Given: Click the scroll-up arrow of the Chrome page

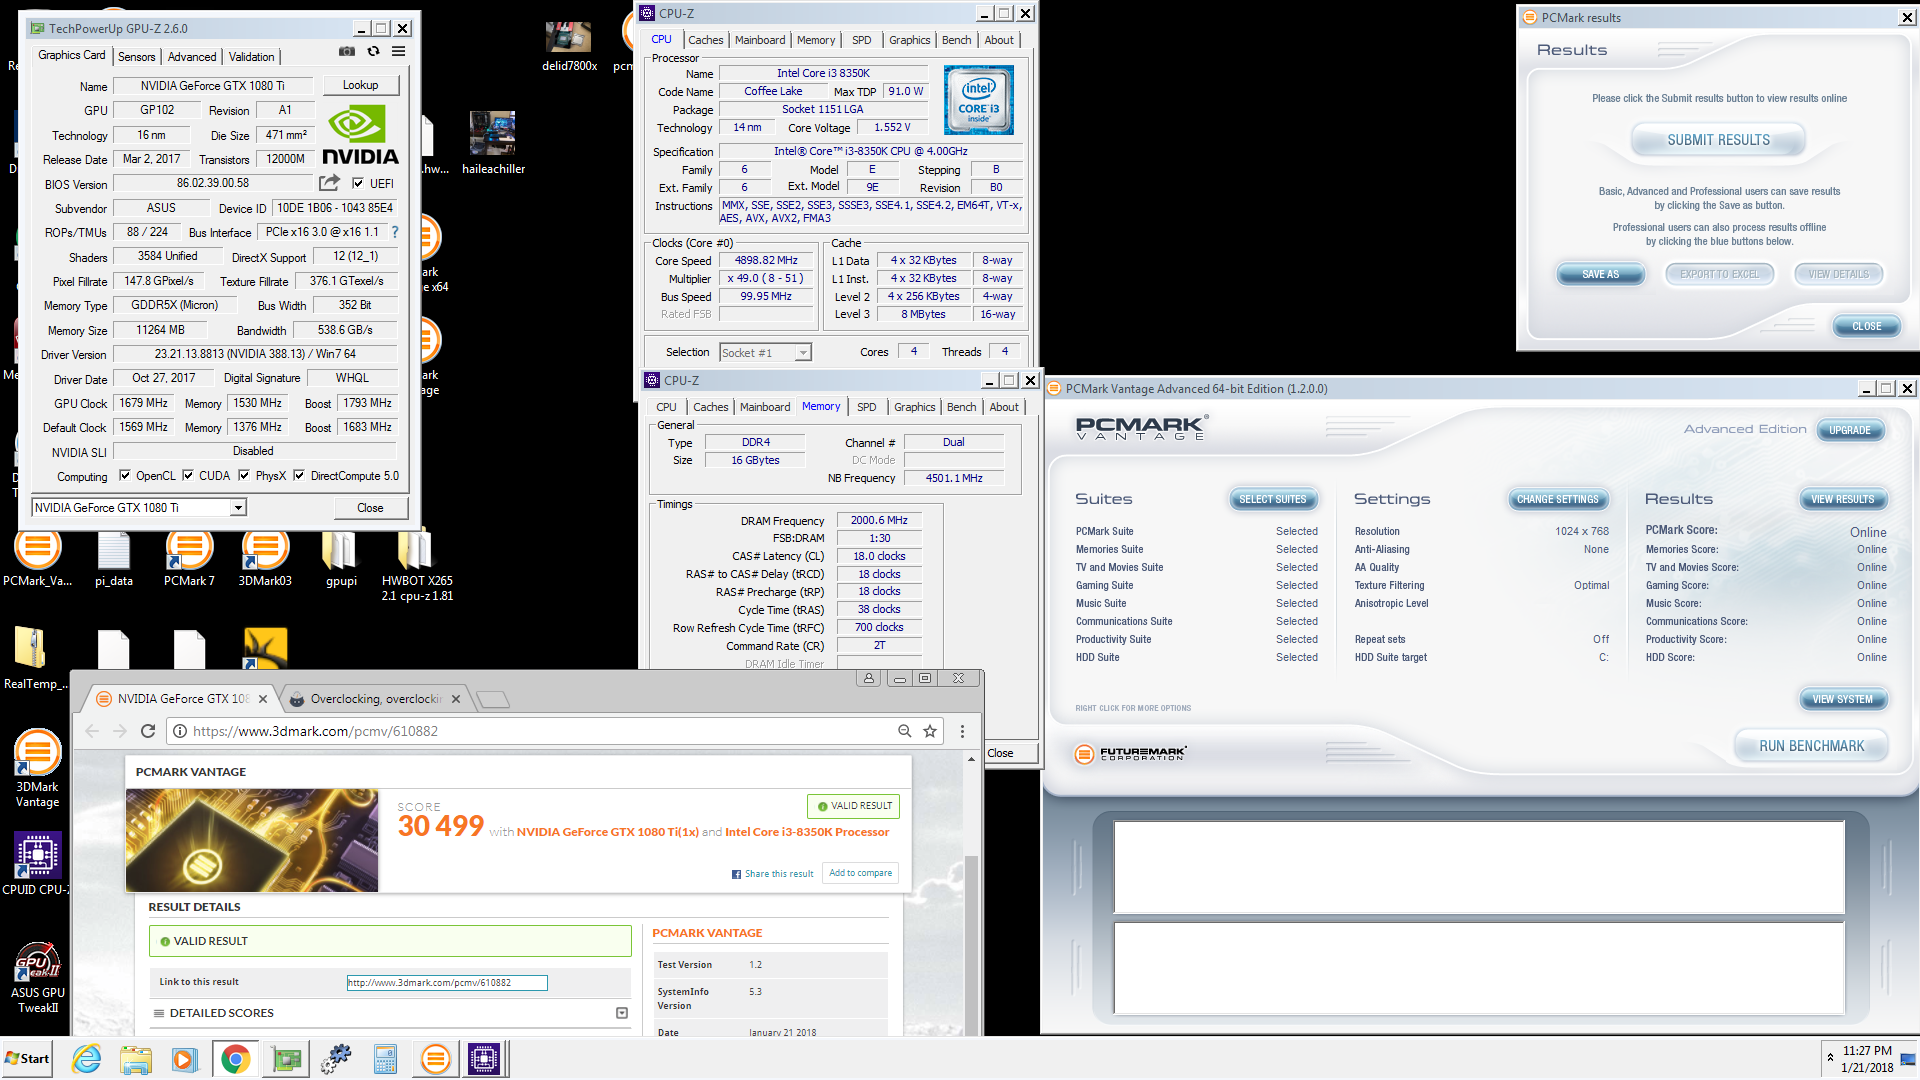Looking at the screenshot, I should [970, 760].
